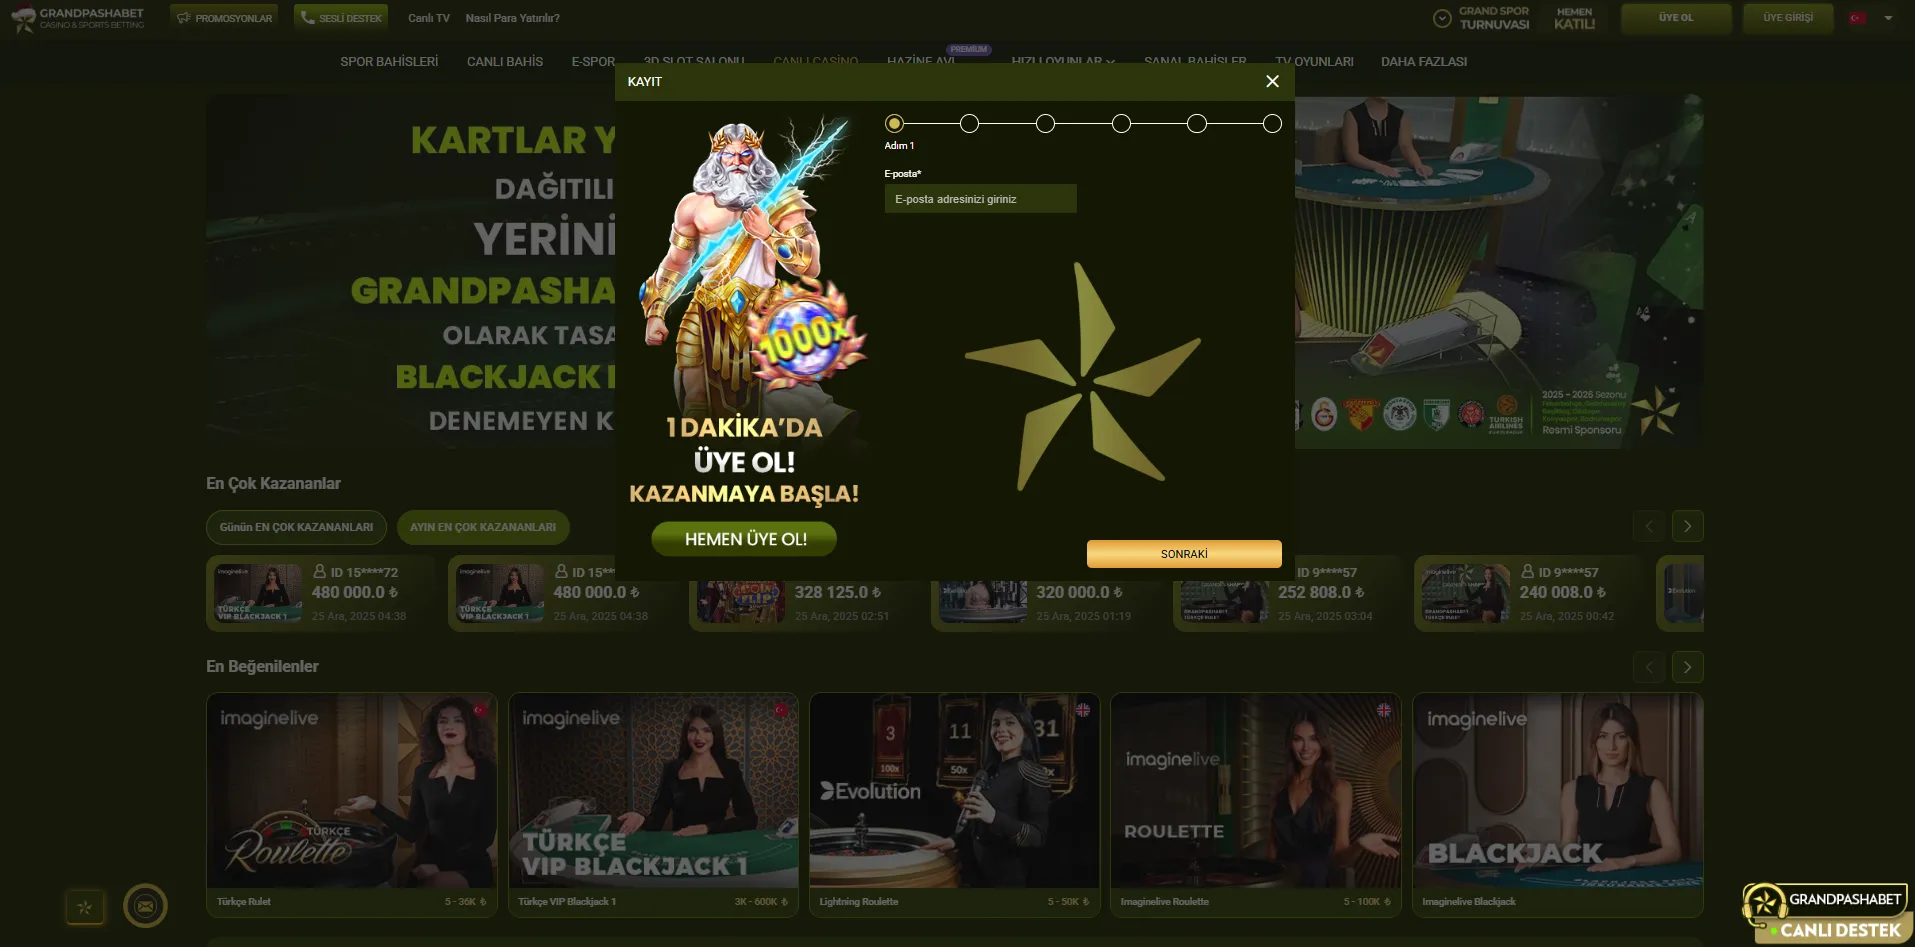
Task: Select the second registration step circle
Action: (969, 124)
